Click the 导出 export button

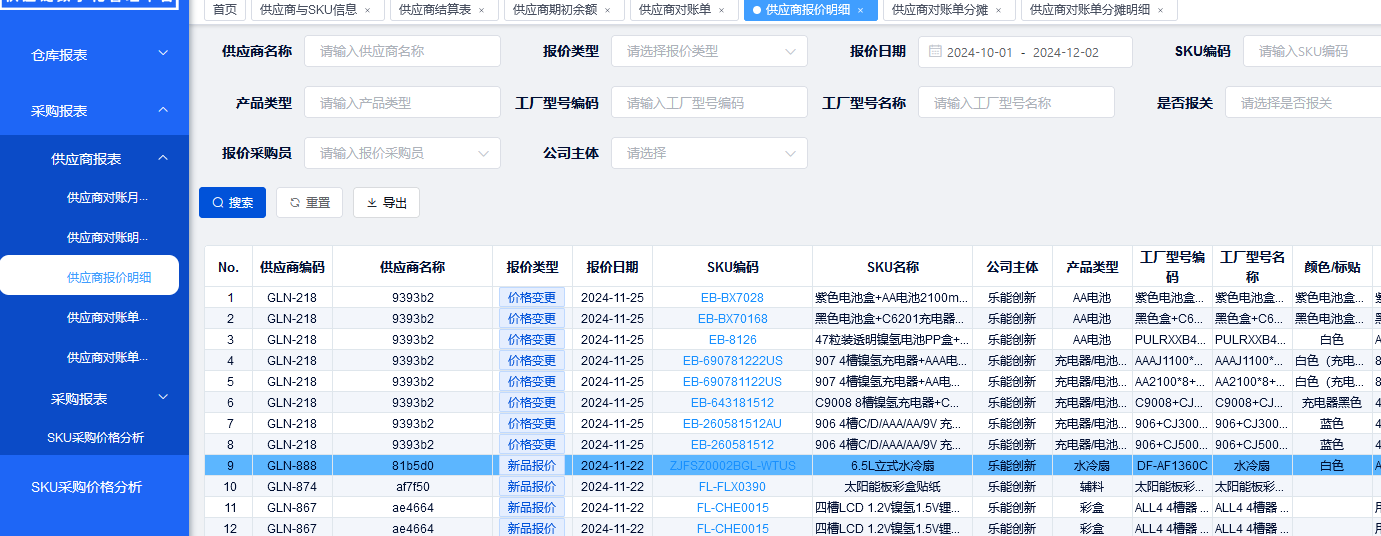[x=386, y=203]
